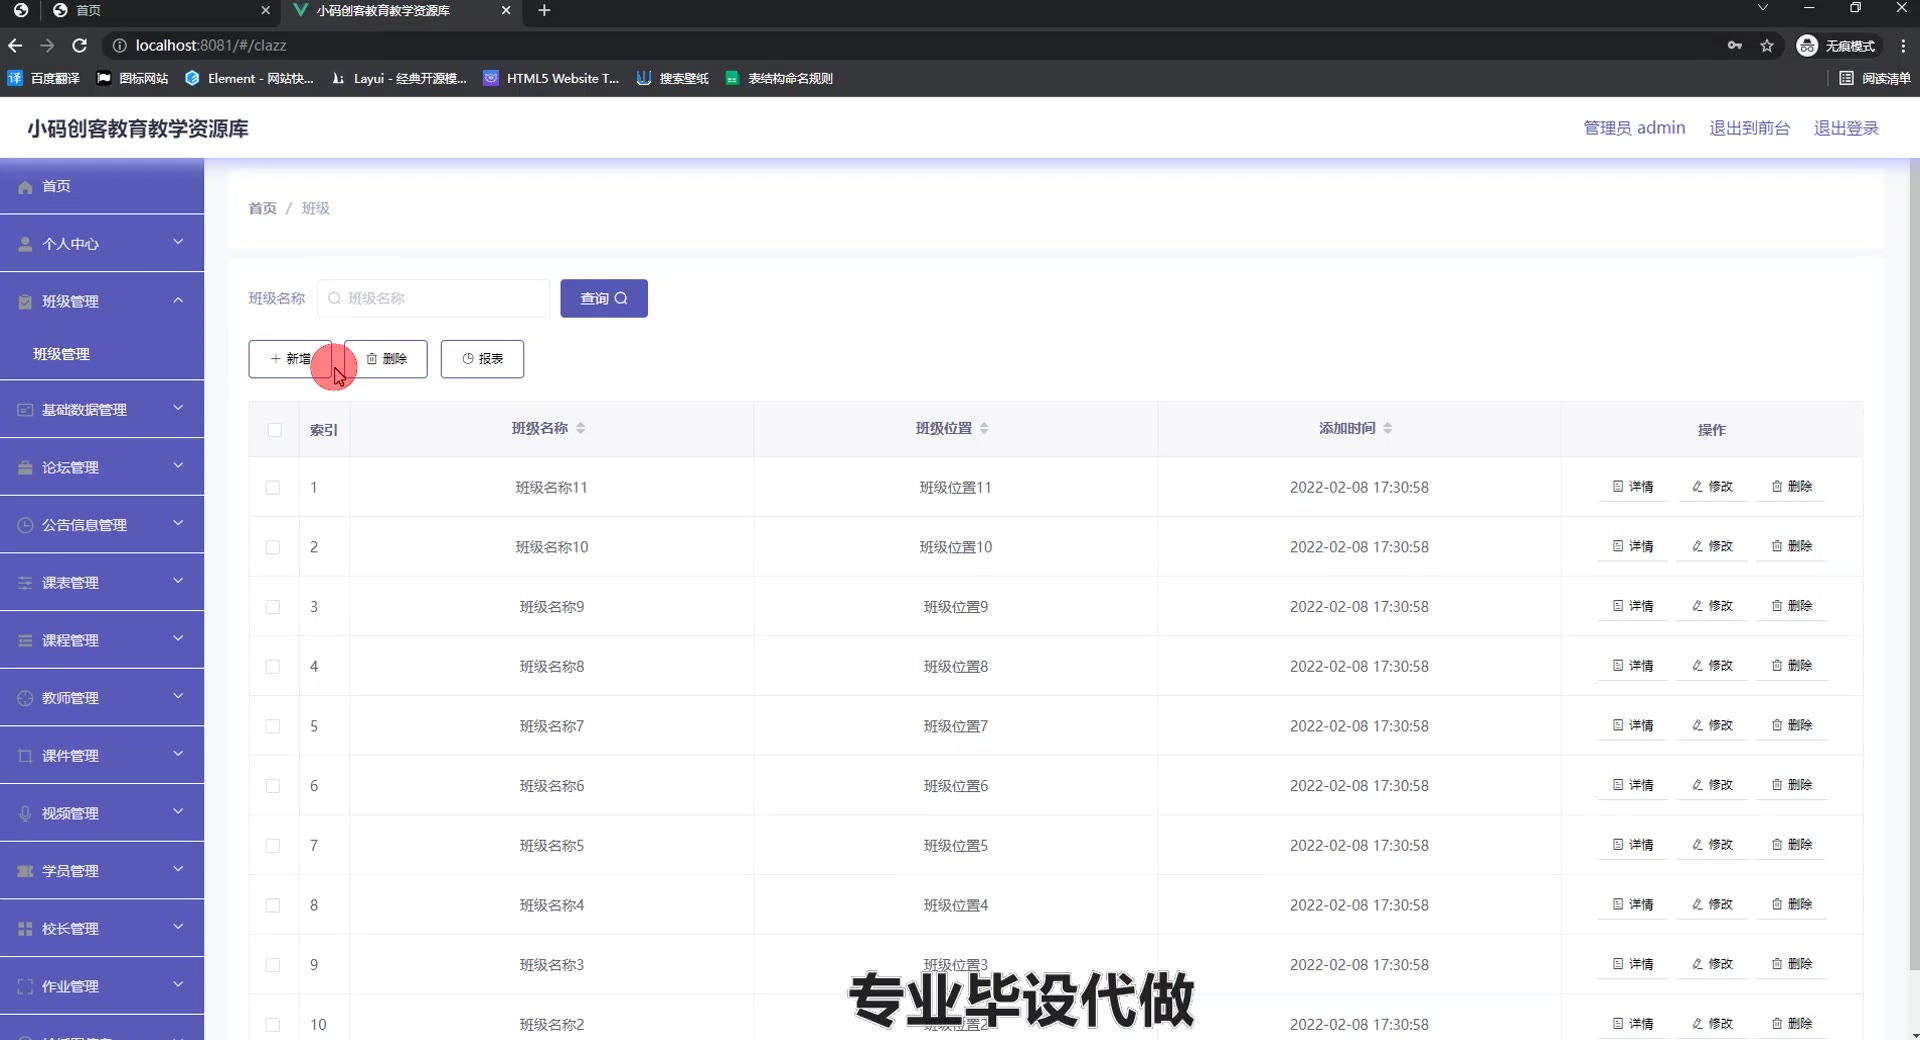Select the checkbox for row 班级名称8

click(273, 667)
